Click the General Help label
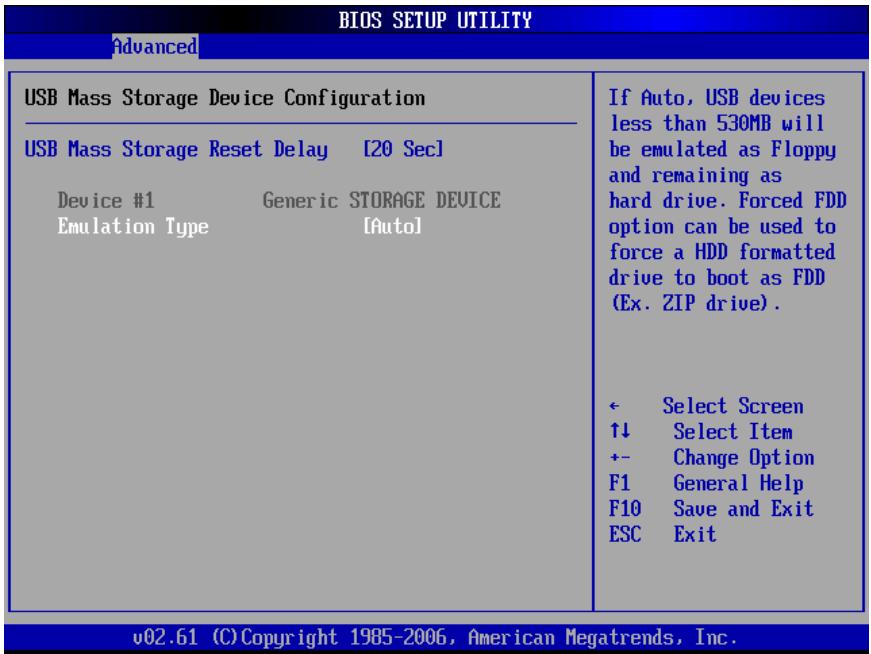This screenshot has height=654, width=871. click(x=738, y=483)
